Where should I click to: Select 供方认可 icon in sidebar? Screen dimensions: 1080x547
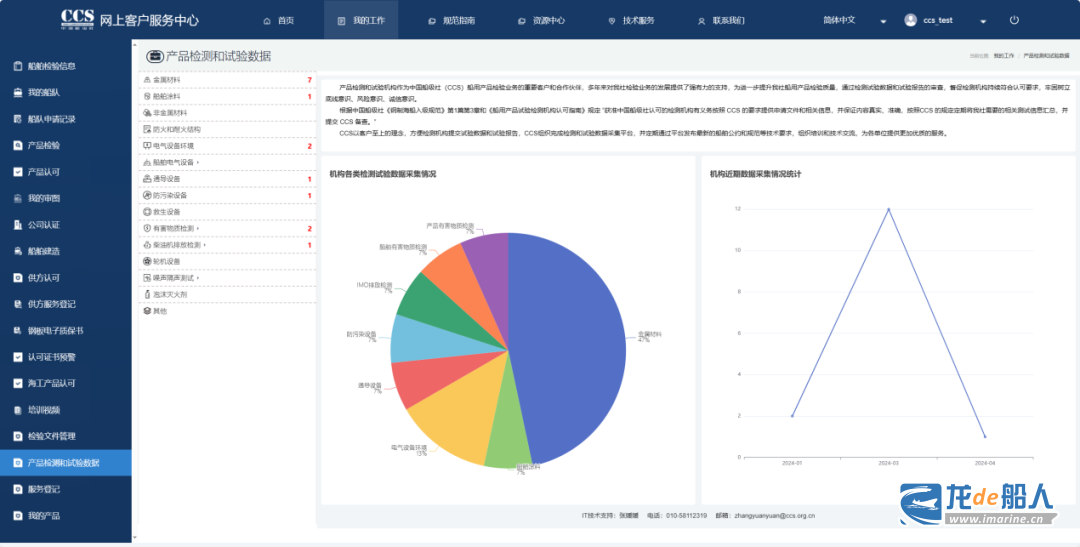coord(18,278)
